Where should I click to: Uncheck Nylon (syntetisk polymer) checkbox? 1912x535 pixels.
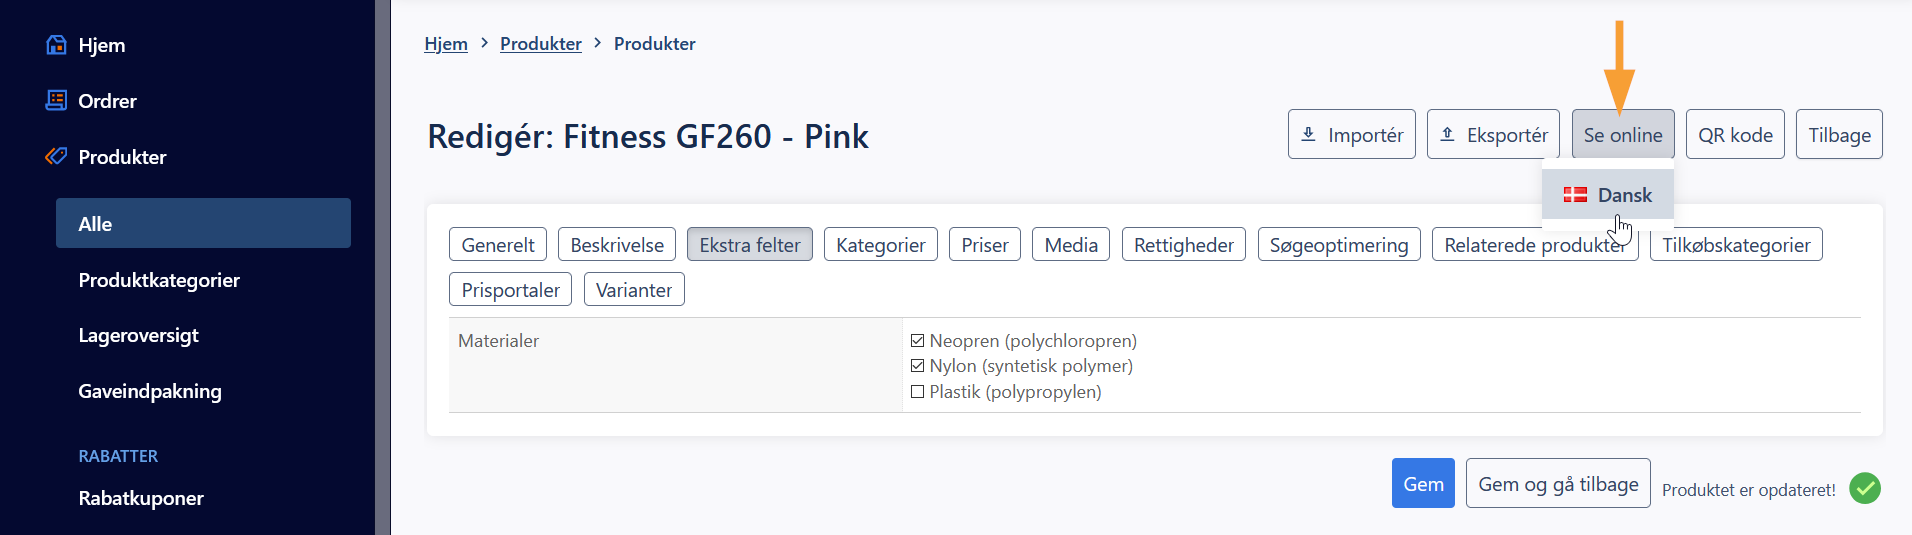[917, 366]
